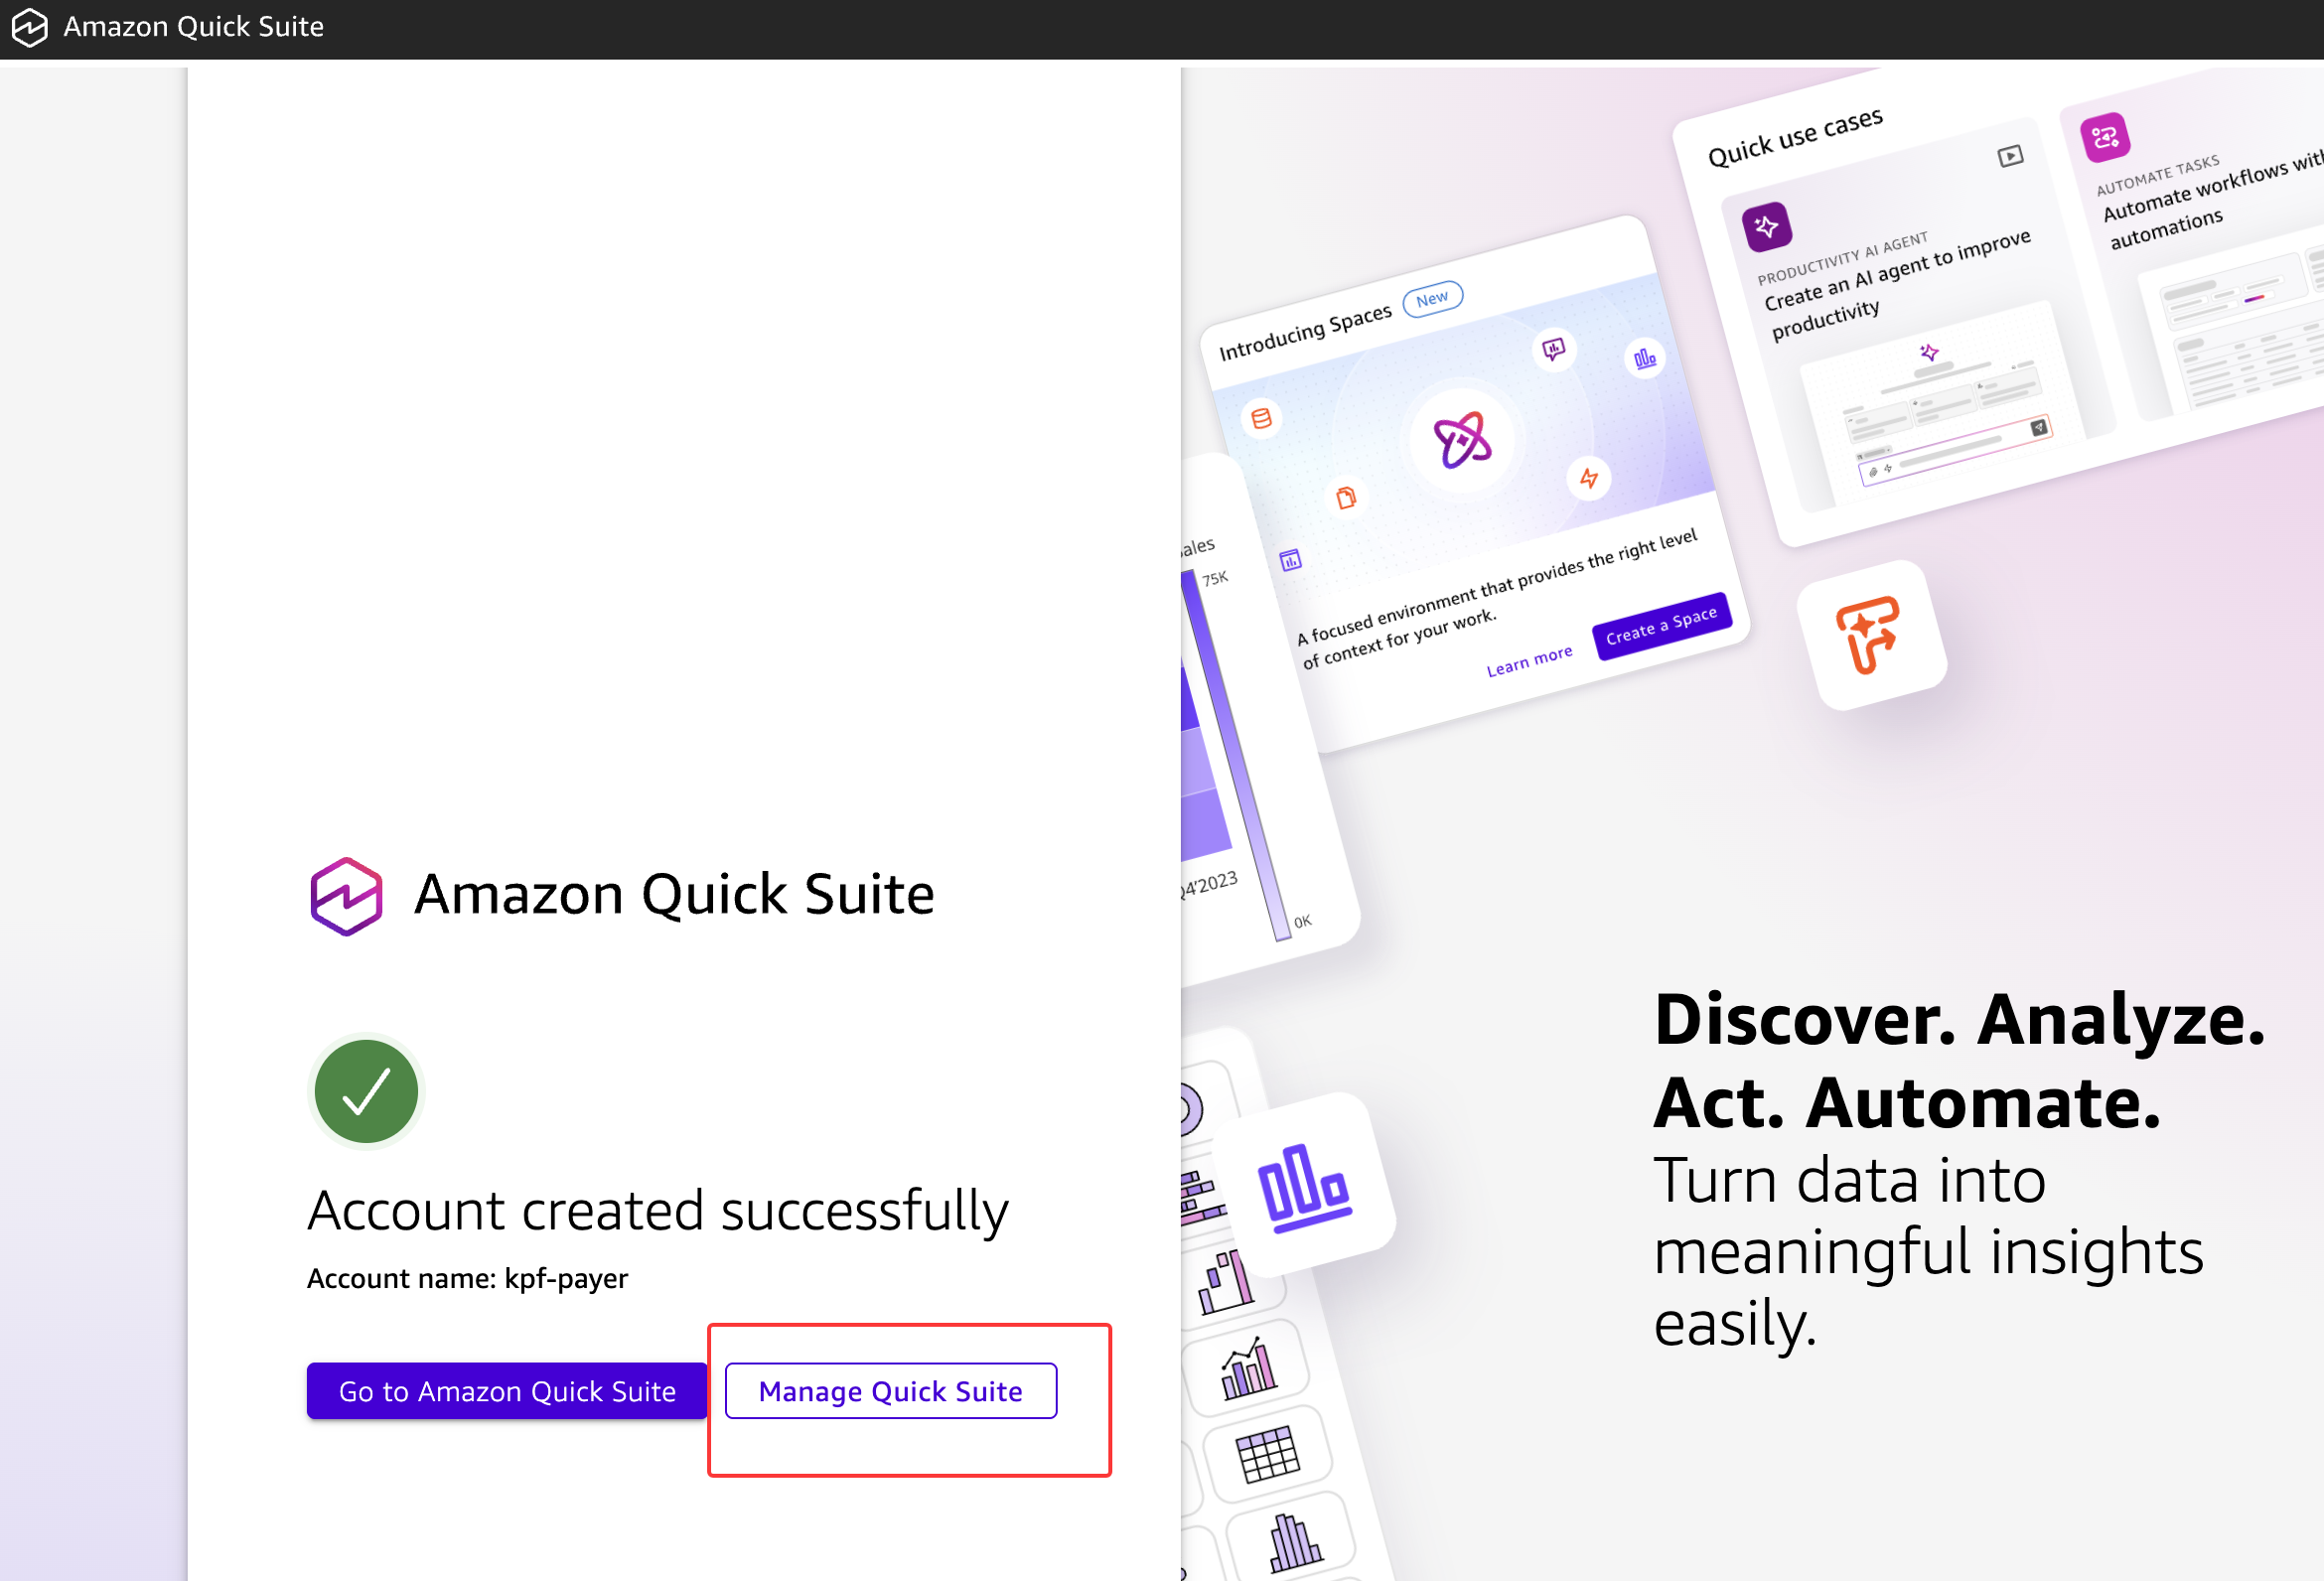Open Manage Quick Suite
The image size is (2324, 1581).
[890, 1391]
